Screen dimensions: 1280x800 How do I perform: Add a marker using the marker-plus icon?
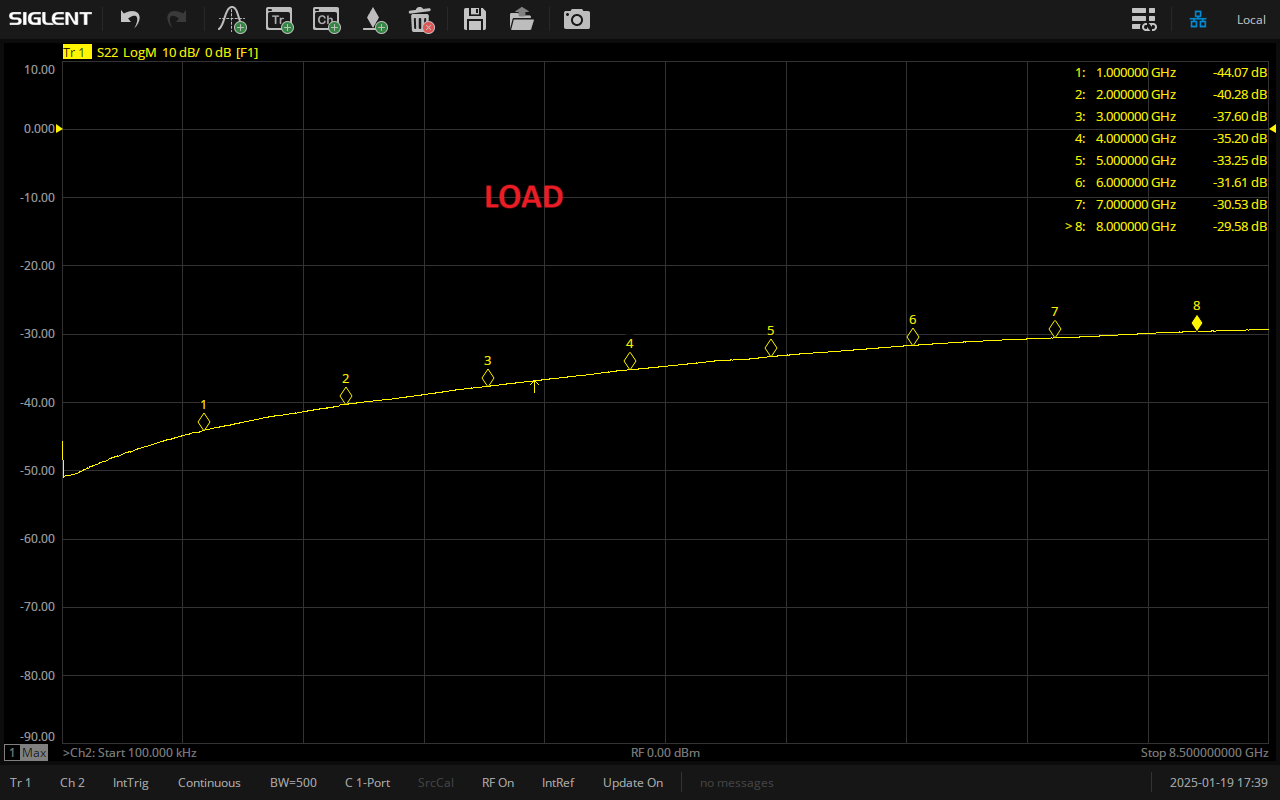(x=373, y=19)
